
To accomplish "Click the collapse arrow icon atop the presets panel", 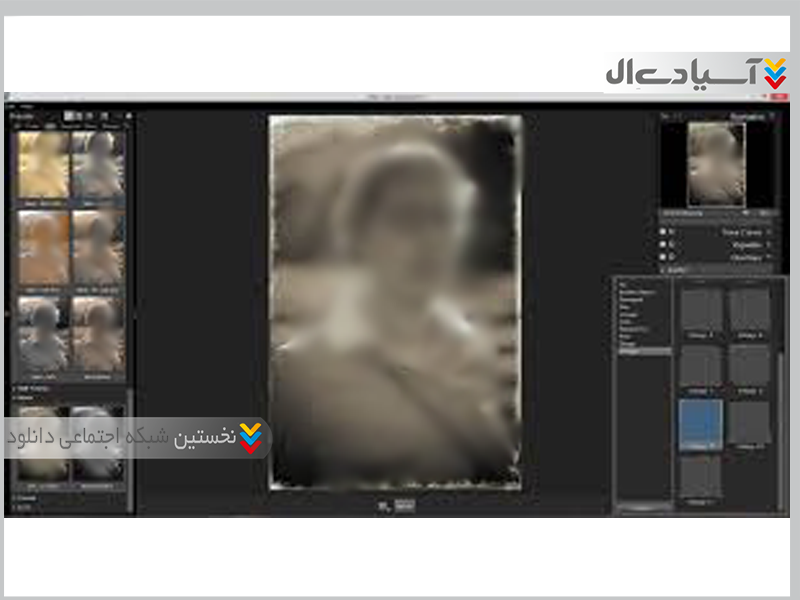I will (x=127, y=116).
